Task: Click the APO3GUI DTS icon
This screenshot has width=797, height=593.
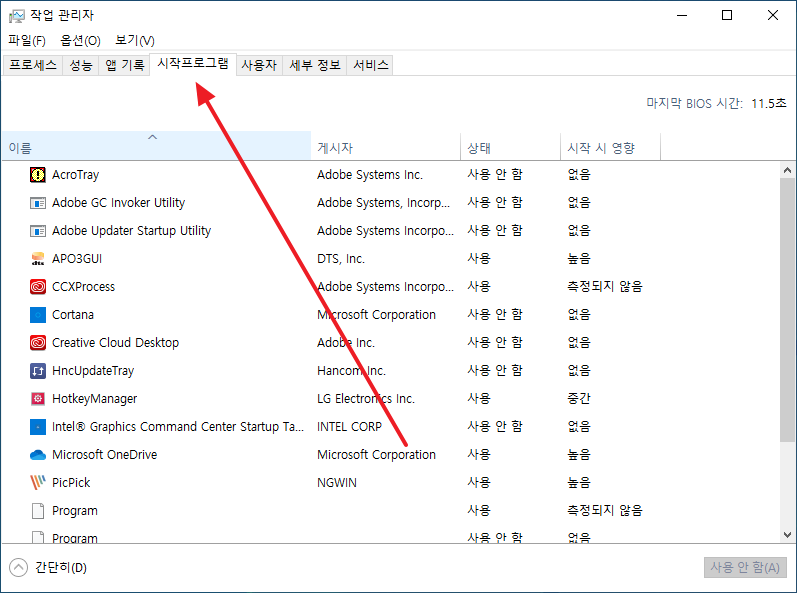Action: [38, 259]
